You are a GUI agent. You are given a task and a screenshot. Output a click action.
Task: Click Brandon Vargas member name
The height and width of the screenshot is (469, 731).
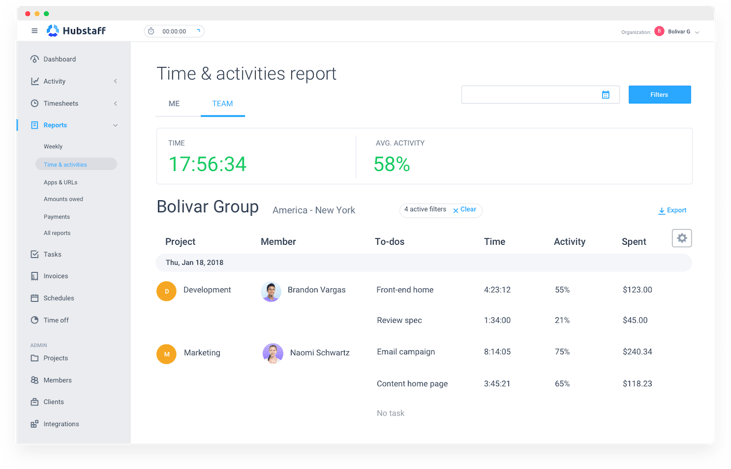tap(317, 290)
